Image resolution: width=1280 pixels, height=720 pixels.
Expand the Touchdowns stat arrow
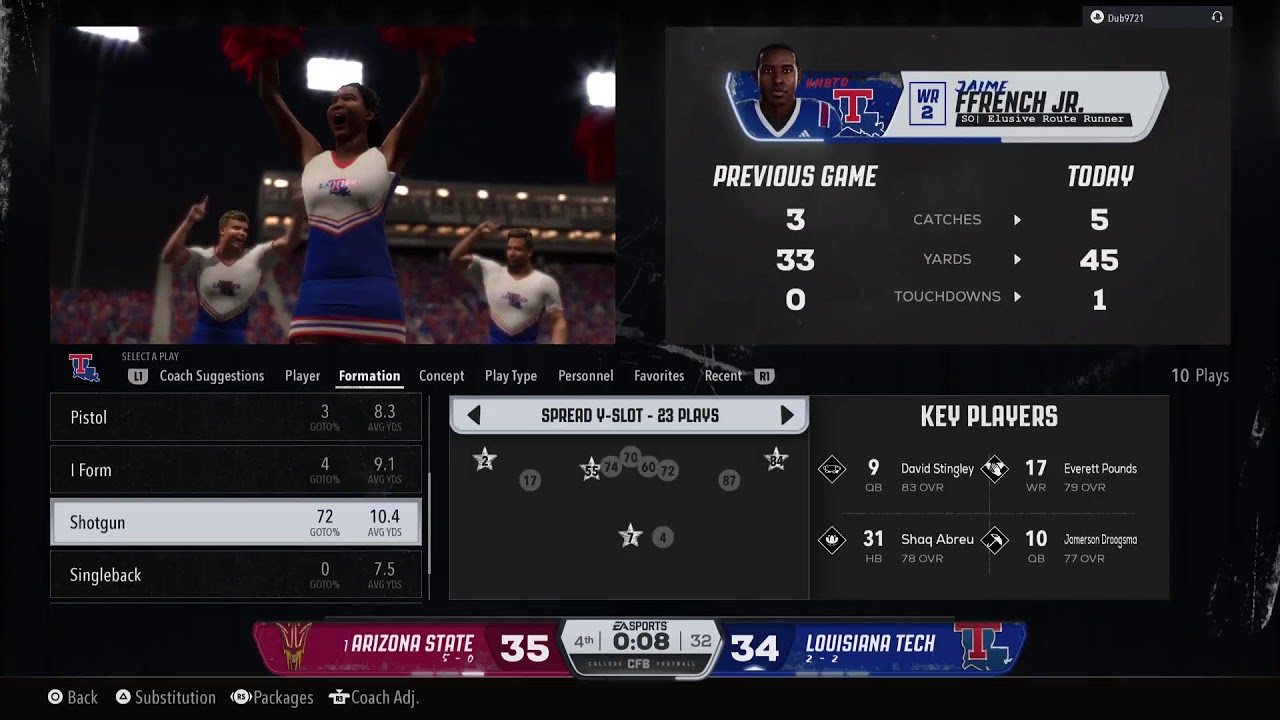pyautogui.click(x=1017, y=297)
